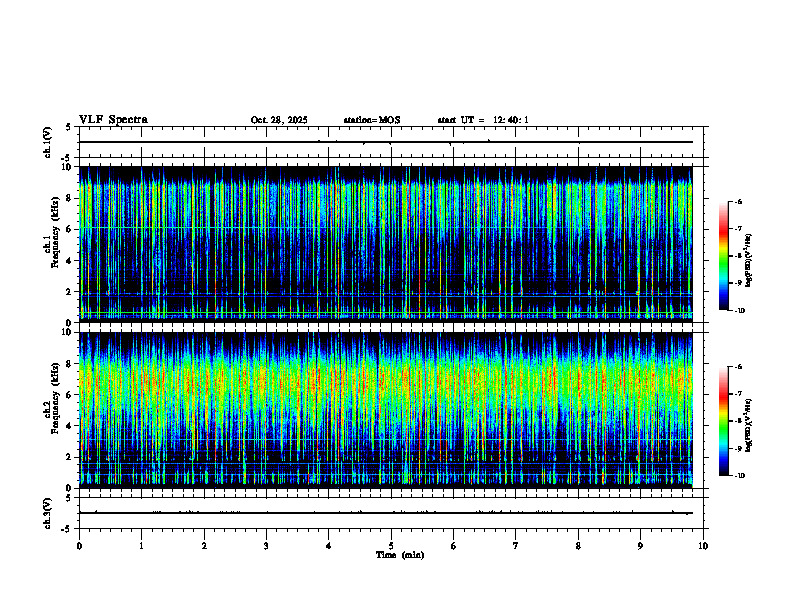Image resolution: width=792 pixels, height=612 pixels.
Task: Click the ch.1 voltage trace strip
Action: pyautogui.click(x=391, y=142)
